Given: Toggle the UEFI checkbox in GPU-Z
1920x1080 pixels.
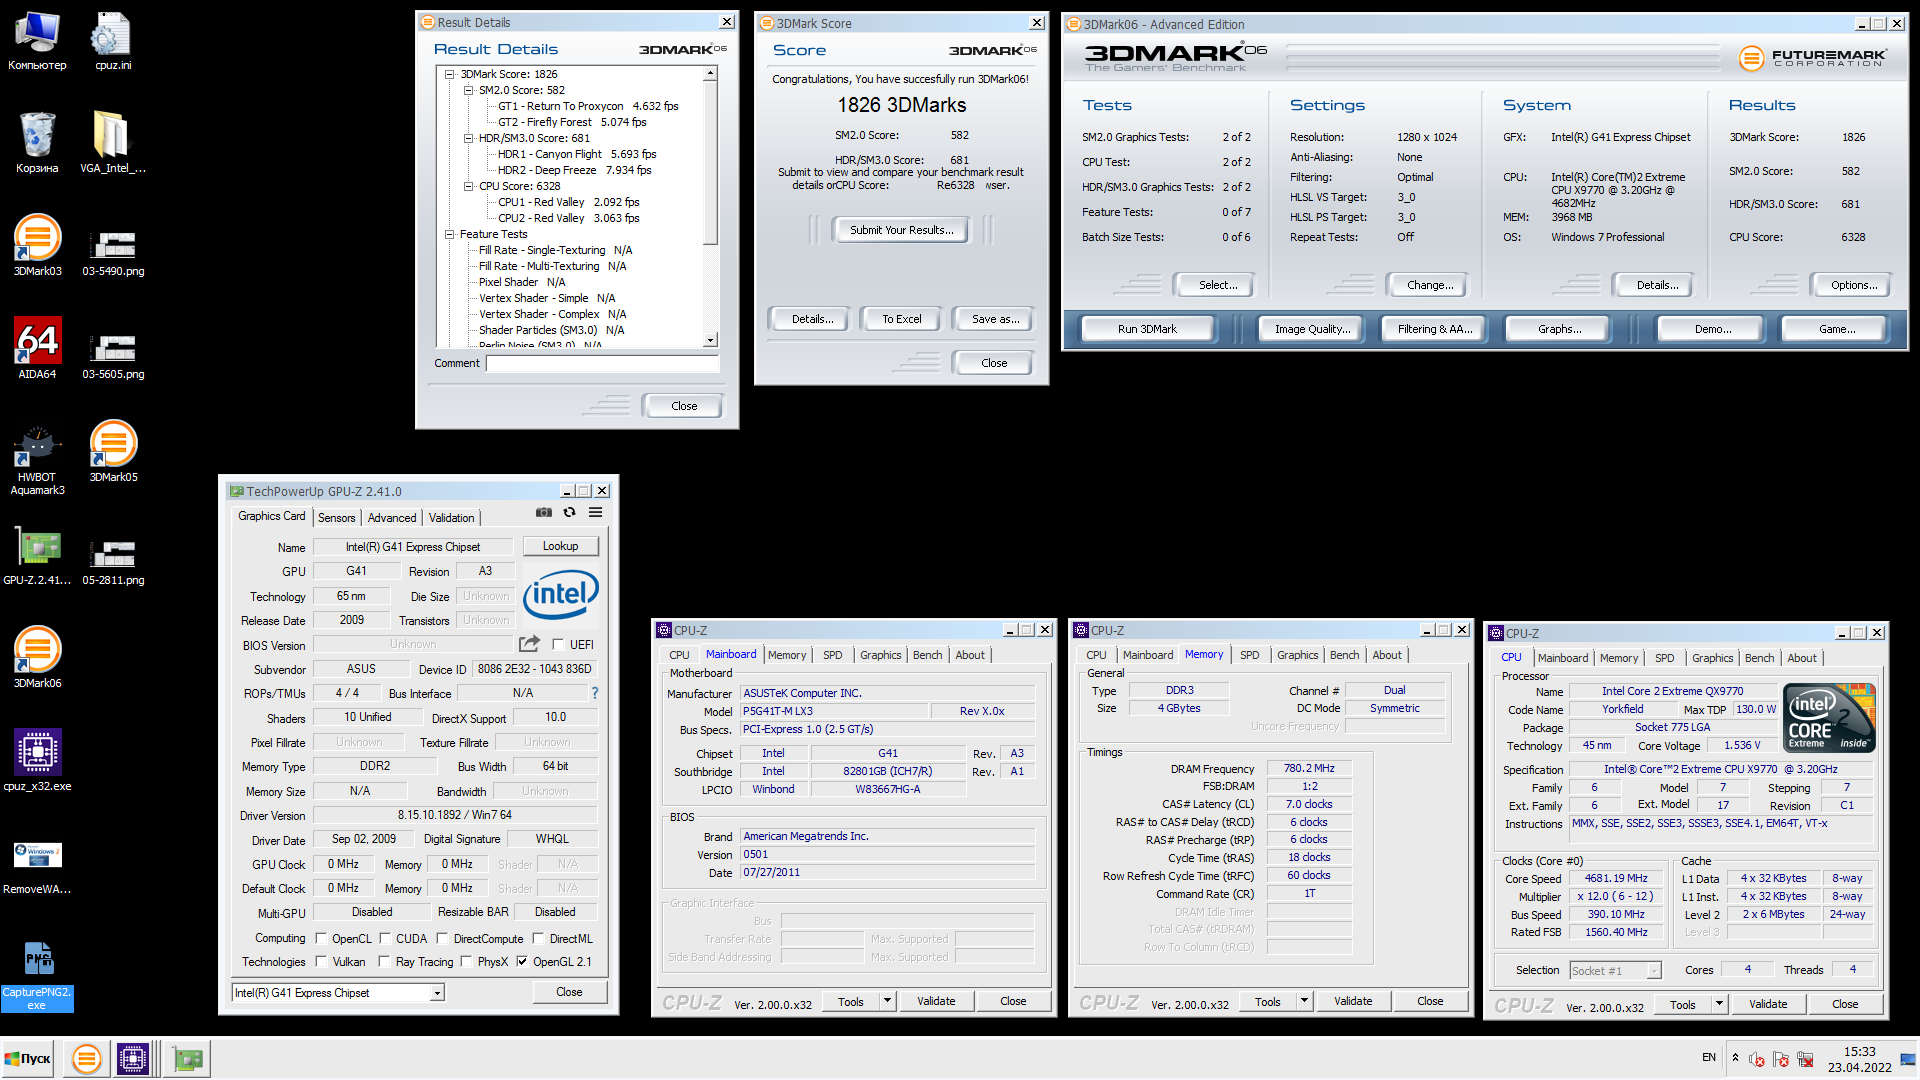Looking at the screenshot, I should coord(558,645).
